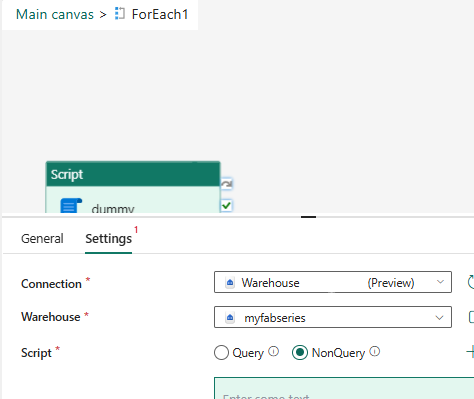Add a new script with the plus icon

470,352
